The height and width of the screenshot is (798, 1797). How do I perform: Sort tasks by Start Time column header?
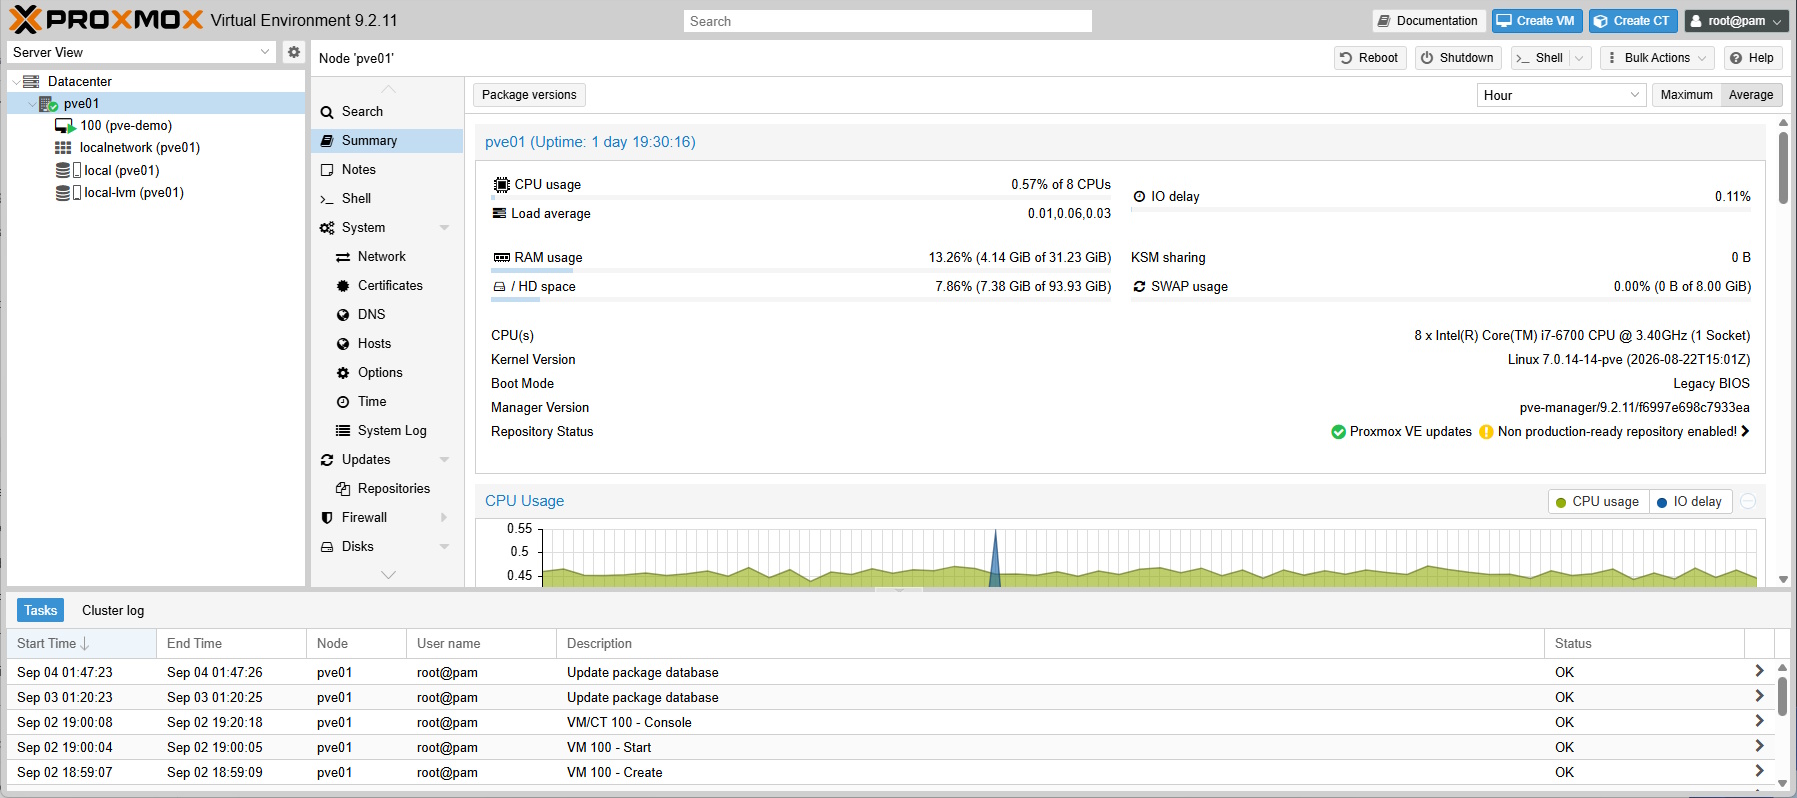pyautogui.click(x=82, y=644)
